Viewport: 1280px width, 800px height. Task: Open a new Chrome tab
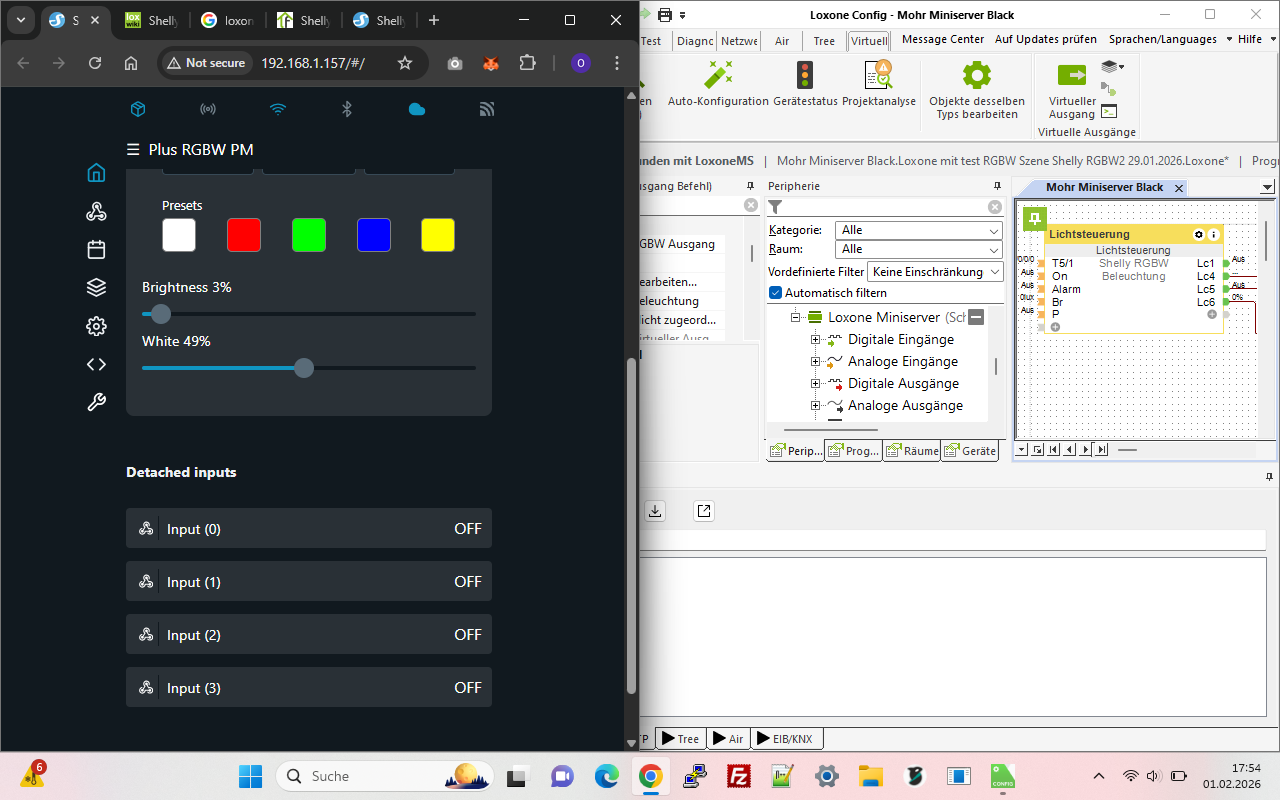pyautogui.click(x=434, y=20)
